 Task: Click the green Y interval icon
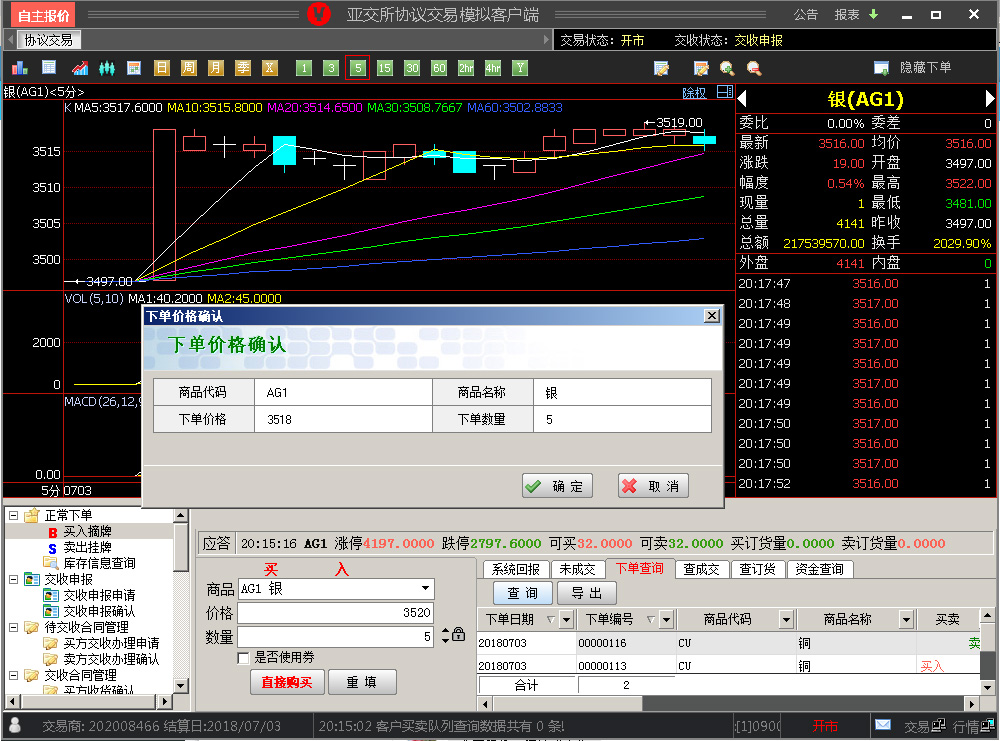pyautogui.click(x=520, y=68)
